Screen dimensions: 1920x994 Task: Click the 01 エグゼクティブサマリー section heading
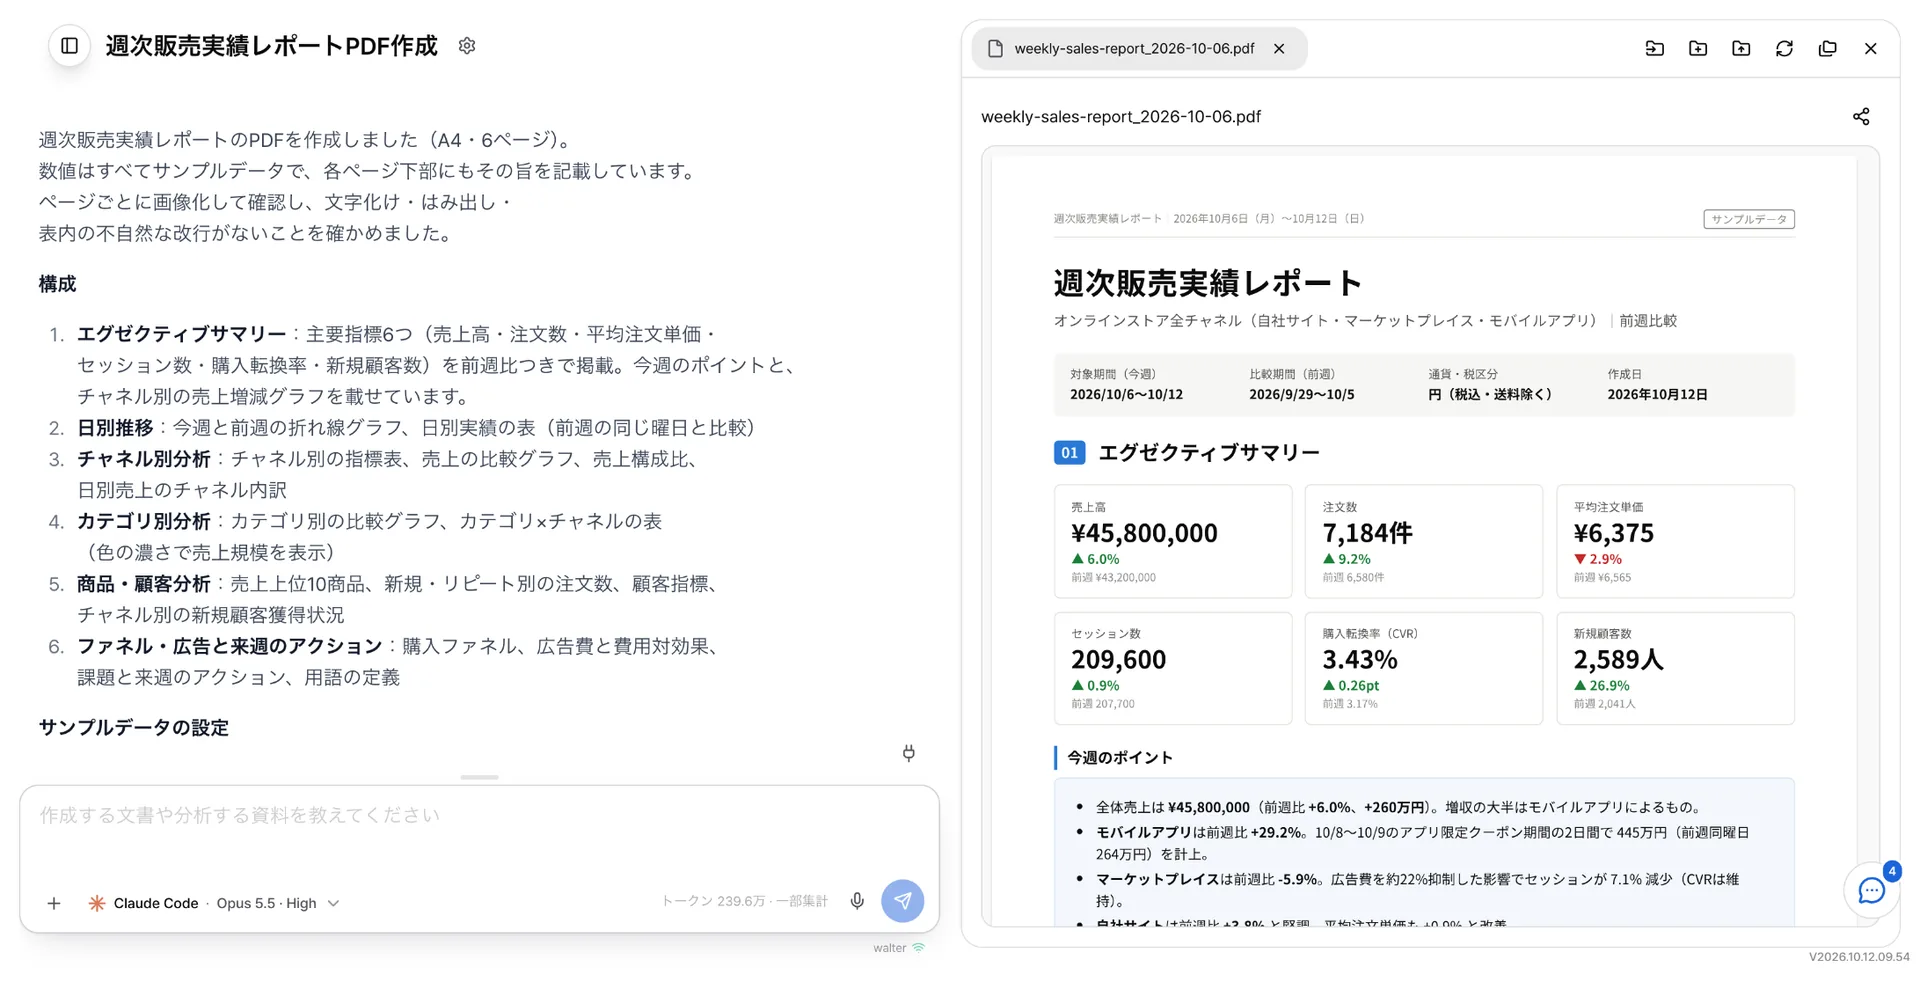coord(1187,453)
